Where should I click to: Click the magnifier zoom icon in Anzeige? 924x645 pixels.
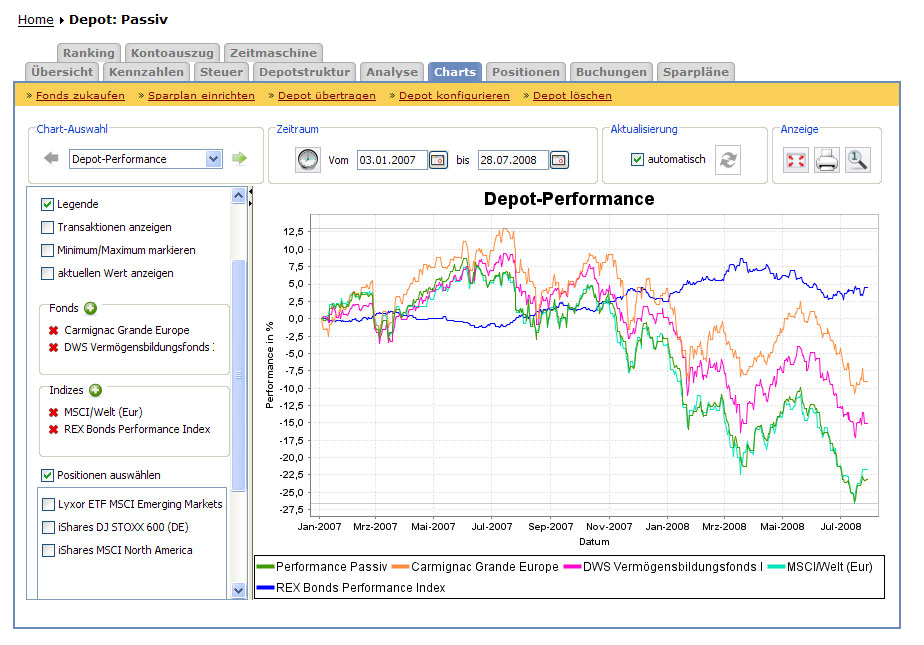pos(857,160)
